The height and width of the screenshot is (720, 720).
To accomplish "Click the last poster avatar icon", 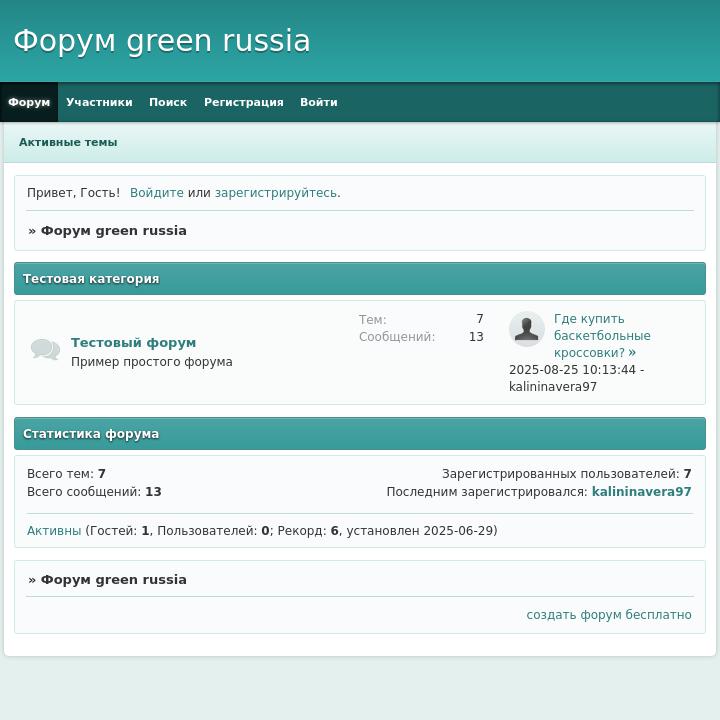I will (526, 329).
